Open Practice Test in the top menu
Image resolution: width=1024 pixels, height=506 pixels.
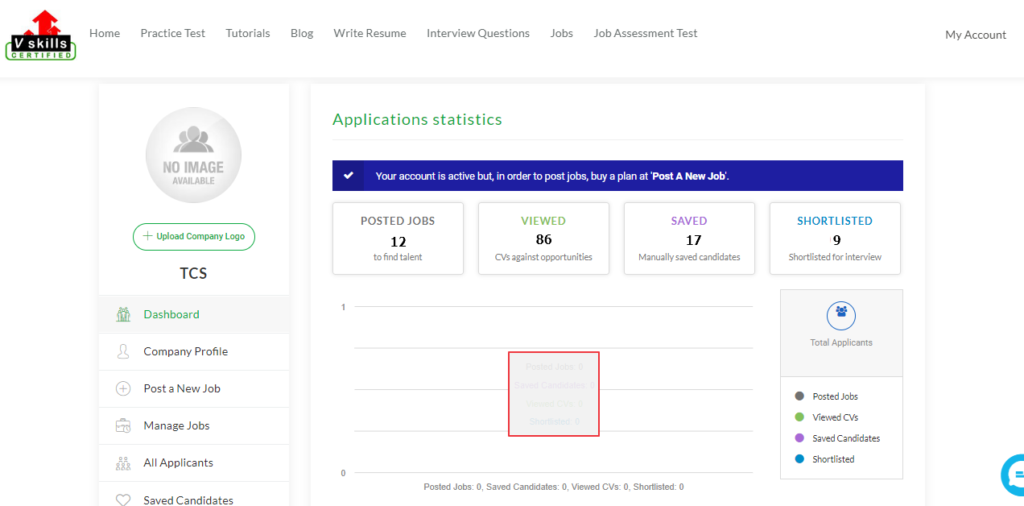pyautogui.click(x=172, y=33)
